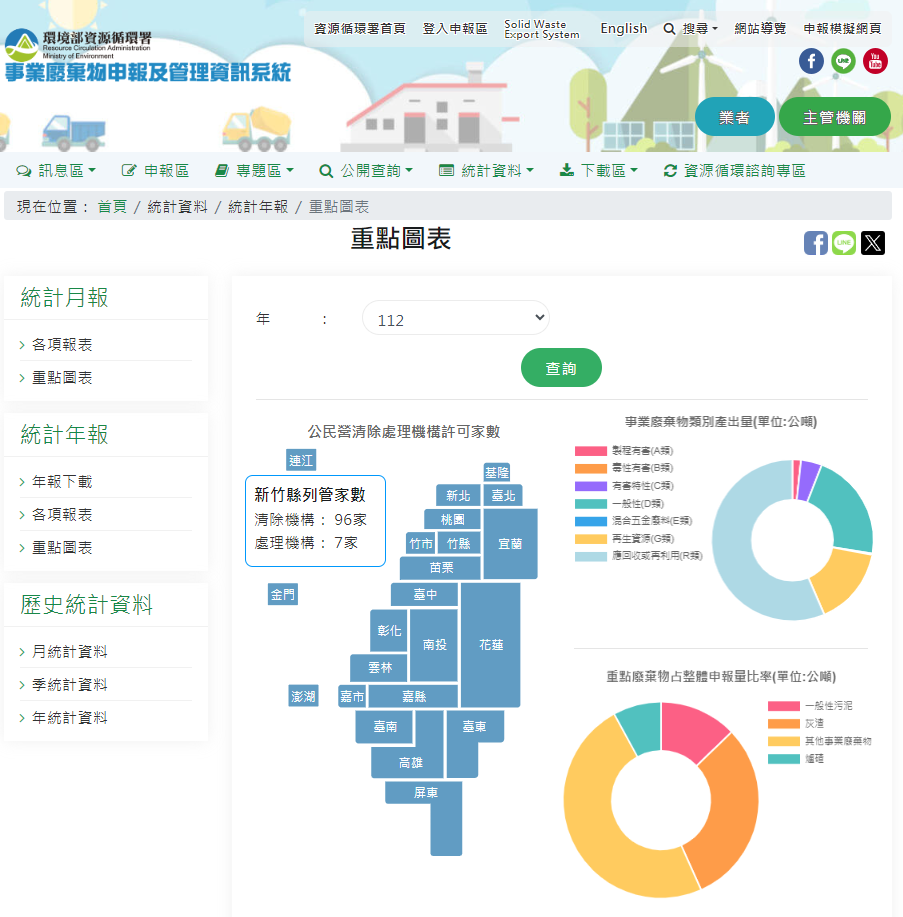Open the Facebook page via top-right icon
The width and height of the screenshot is (903, 917).
click(811, 61)
